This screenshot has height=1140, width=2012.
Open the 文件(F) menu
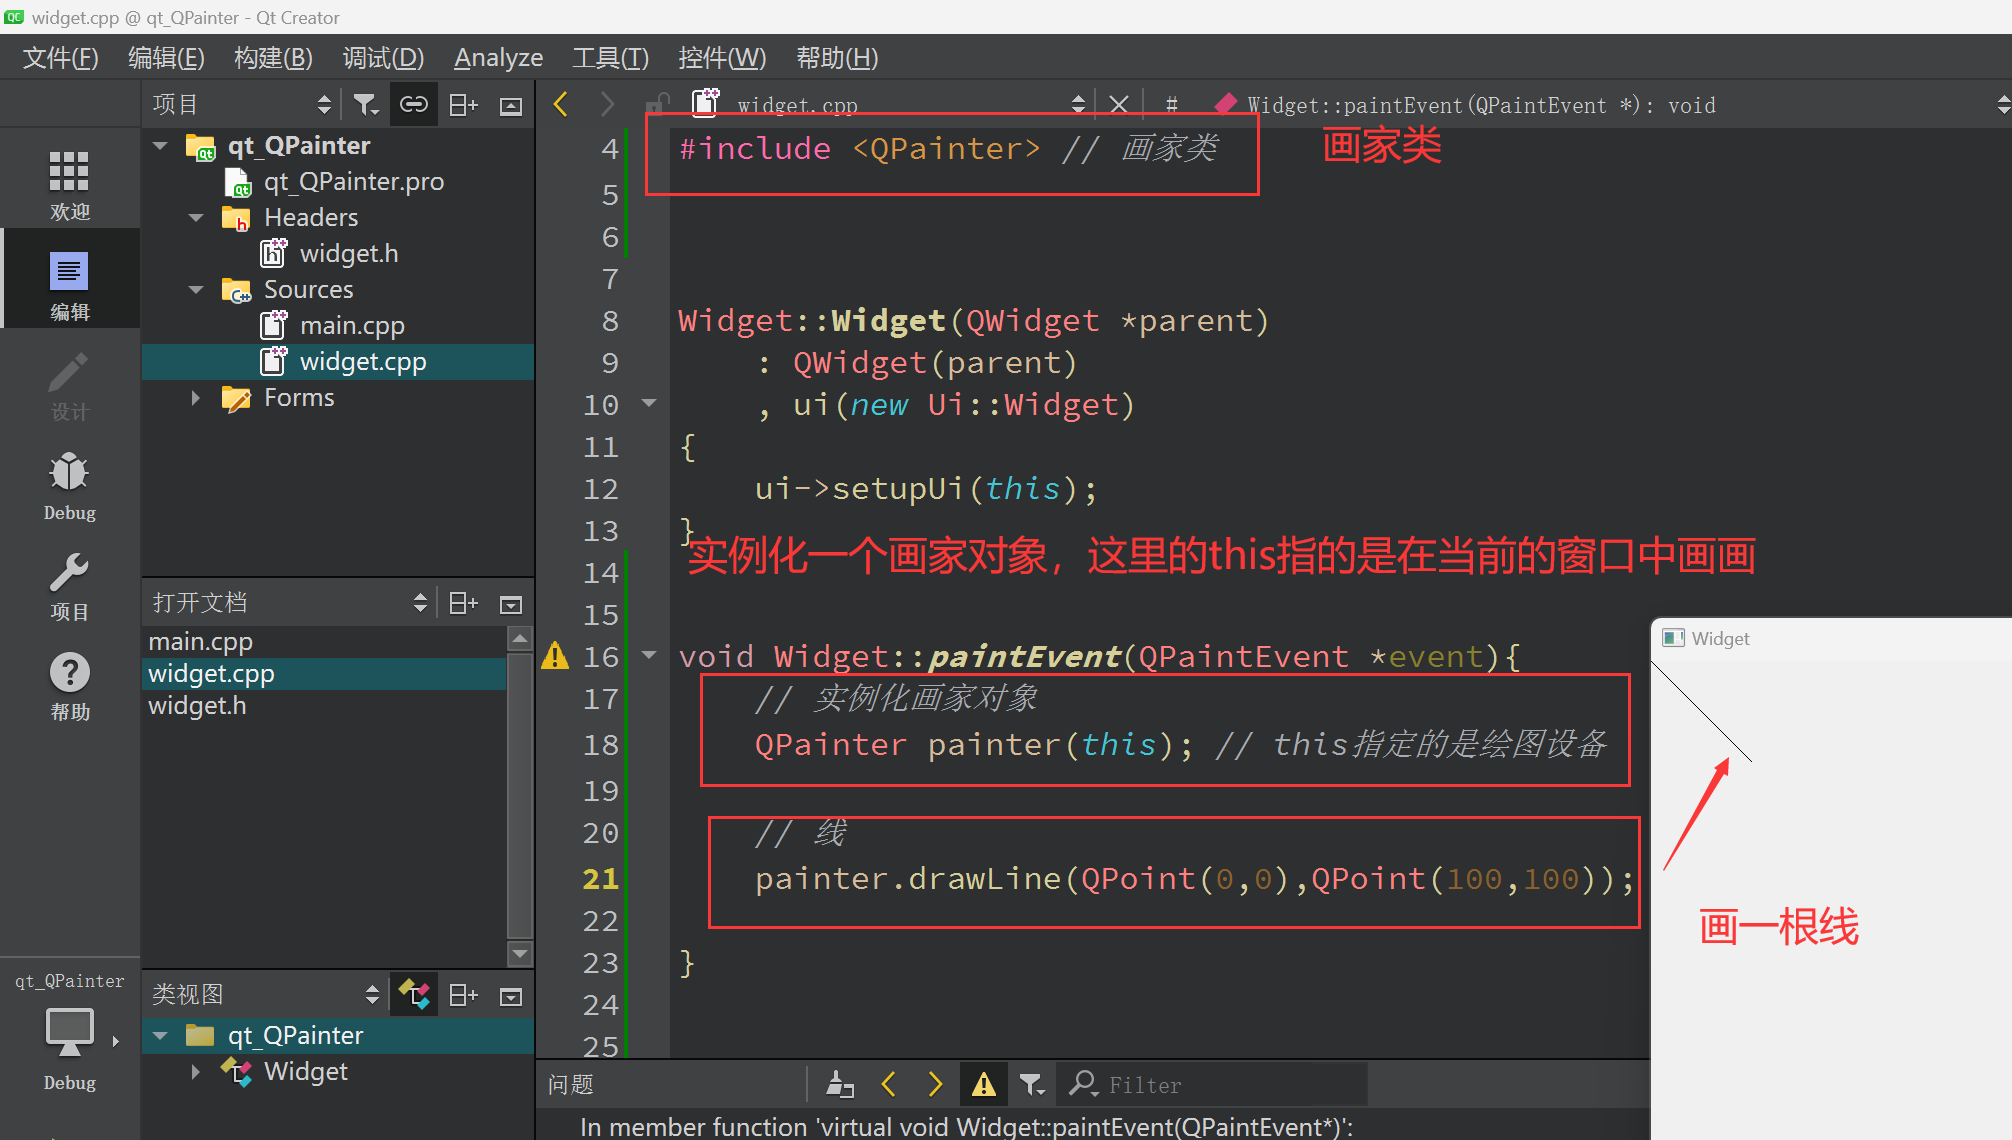tap(60, 58)
